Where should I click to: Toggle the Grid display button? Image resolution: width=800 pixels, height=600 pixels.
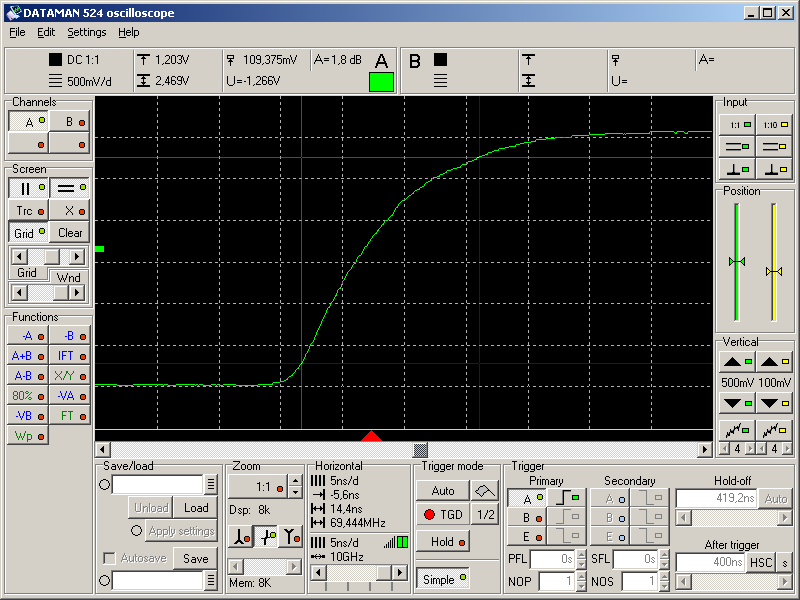pos(27,233)
